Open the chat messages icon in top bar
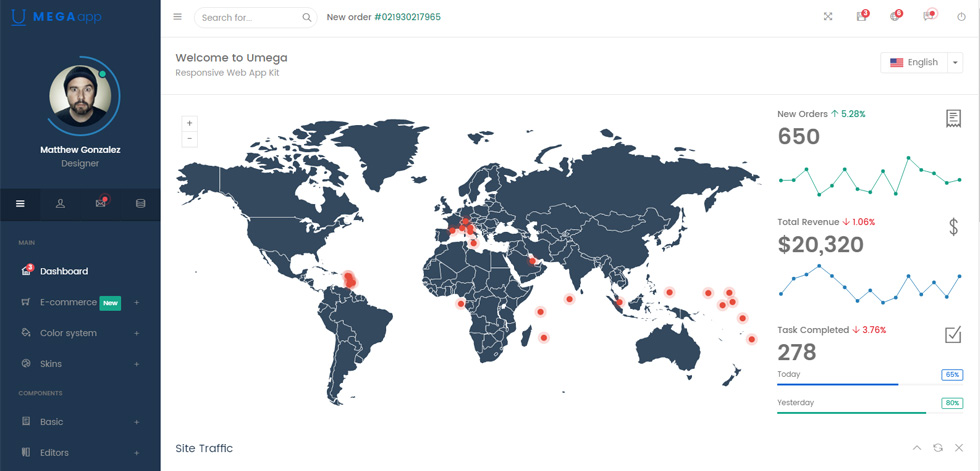This screenshot has height=471, width=980. point(929,16)
